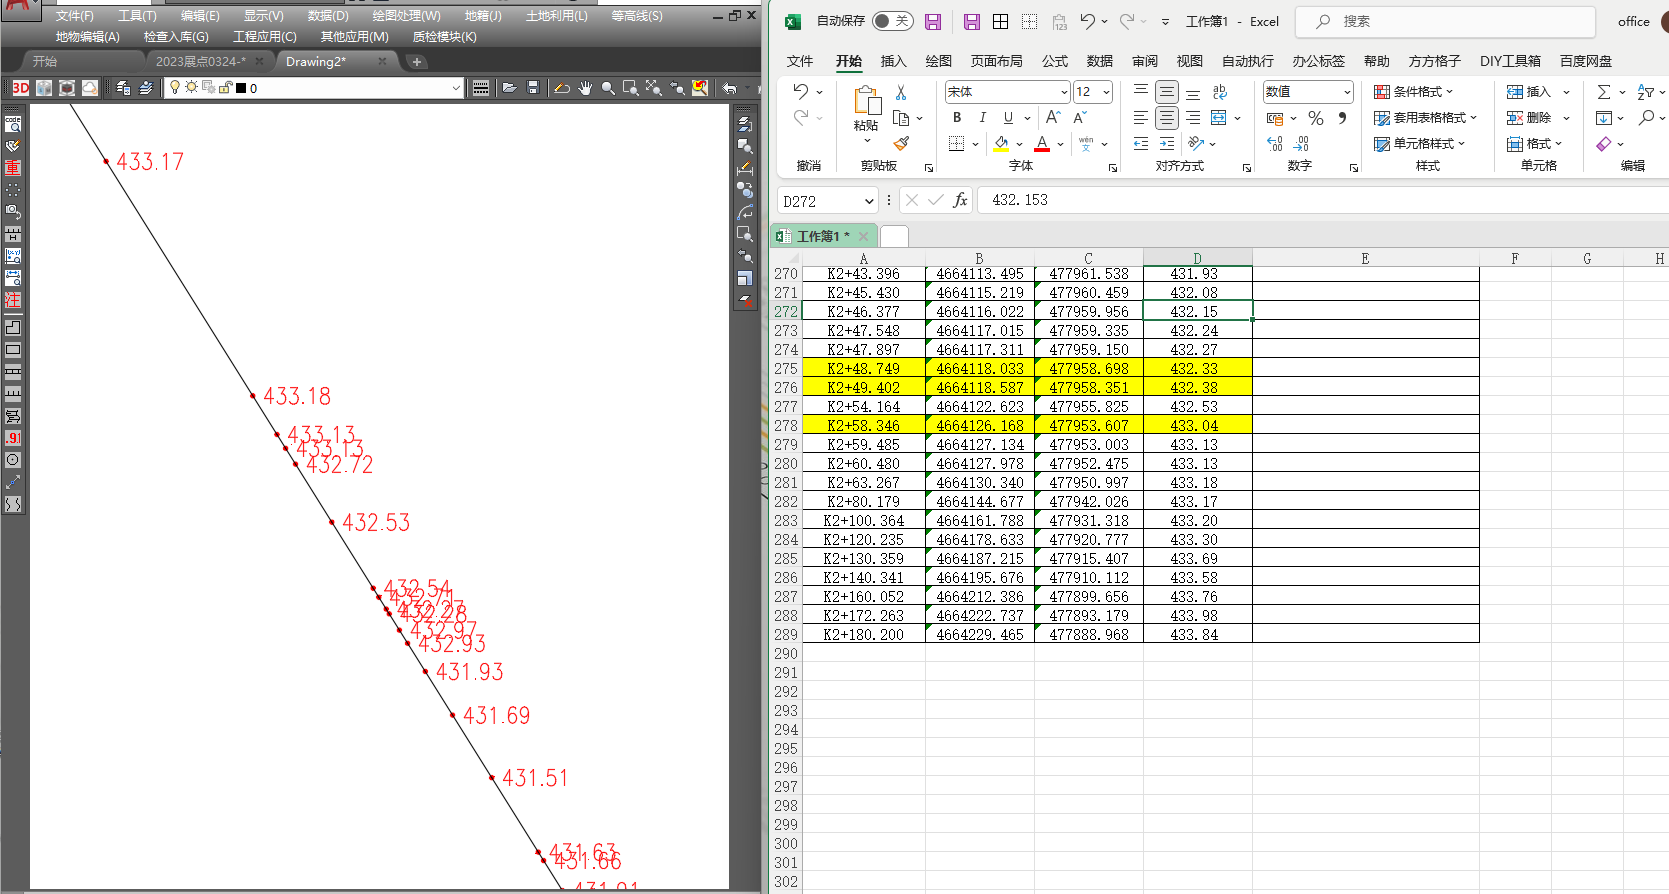The image size is (1669, 894).
Task: Click the red 重 icon in CAD sidebar
Action: click(13, 168)
